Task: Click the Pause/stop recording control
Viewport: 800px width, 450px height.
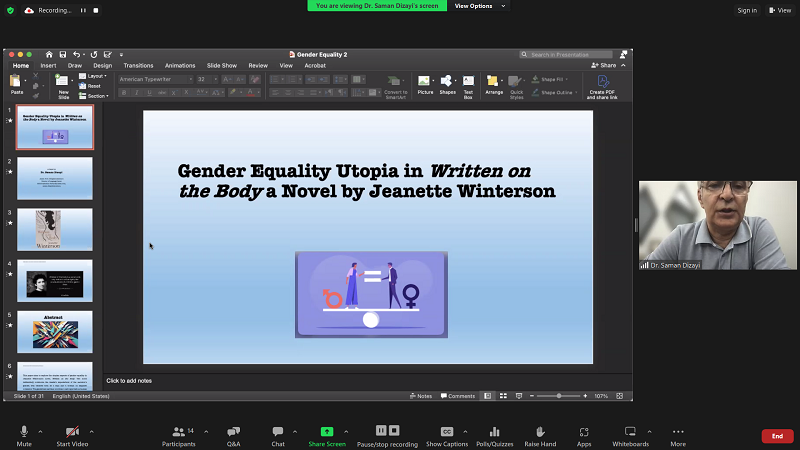Action: point(387,432)
